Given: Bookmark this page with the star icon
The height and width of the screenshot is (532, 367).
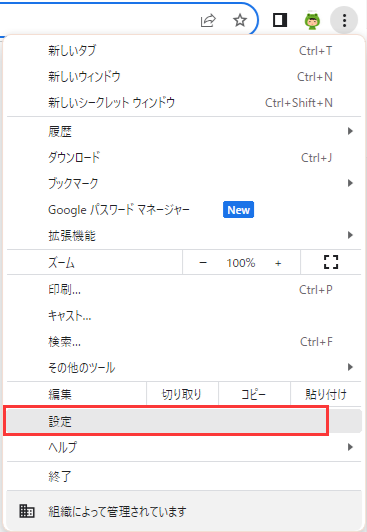Looking at the screenshot, I should (x=240, y=21).
